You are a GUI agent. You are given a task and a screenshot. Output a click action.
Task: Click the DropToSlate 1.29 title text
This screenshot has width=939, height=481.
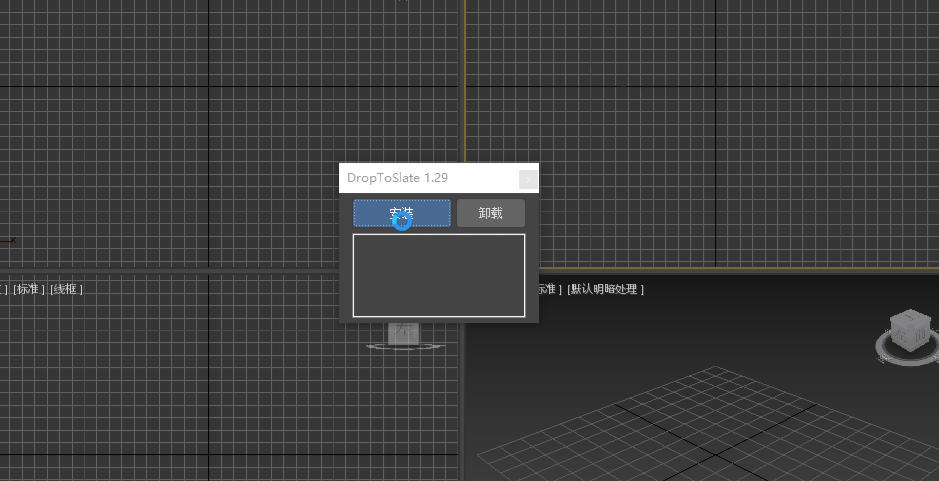pos(398,178)
